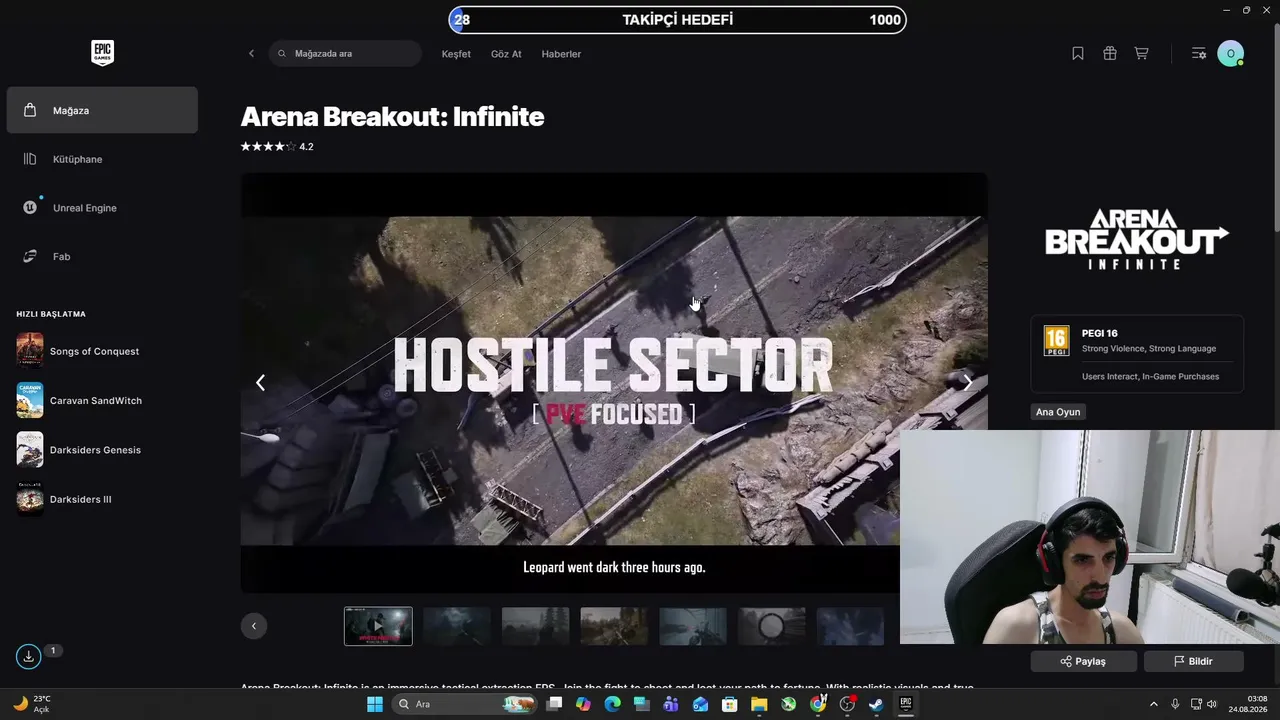Show previous media slide in the carousel
1280x720 pixels.
pos(260,382)
